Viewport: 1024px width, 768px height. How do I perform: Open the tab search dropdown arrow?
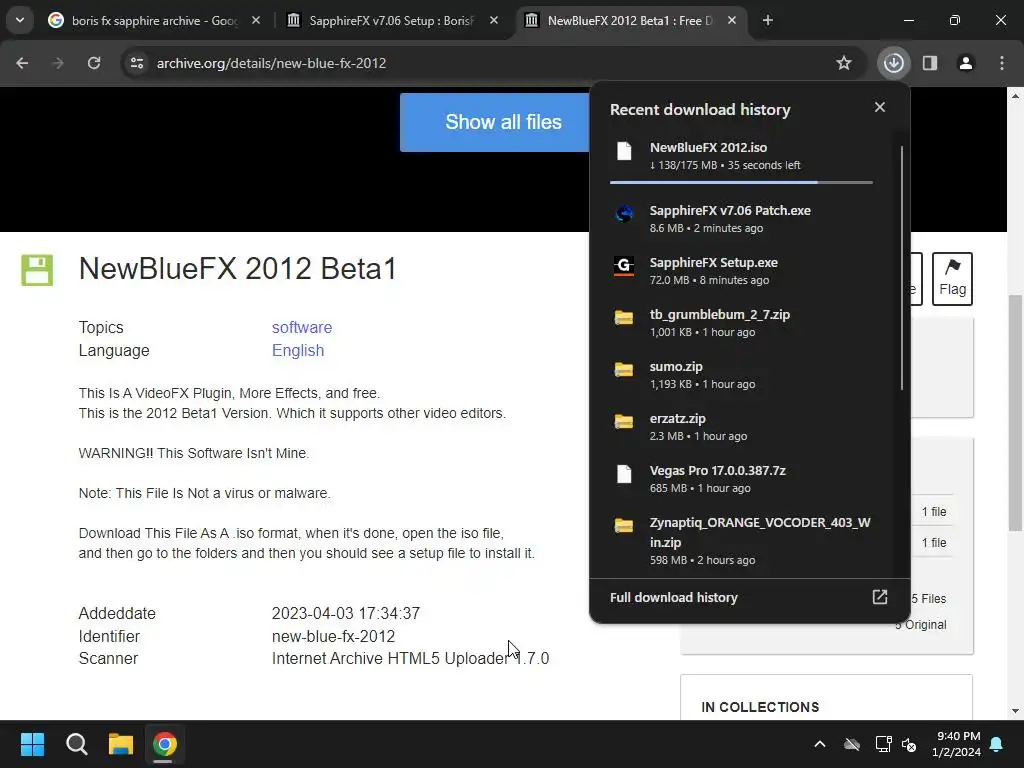tap(20, 20)
